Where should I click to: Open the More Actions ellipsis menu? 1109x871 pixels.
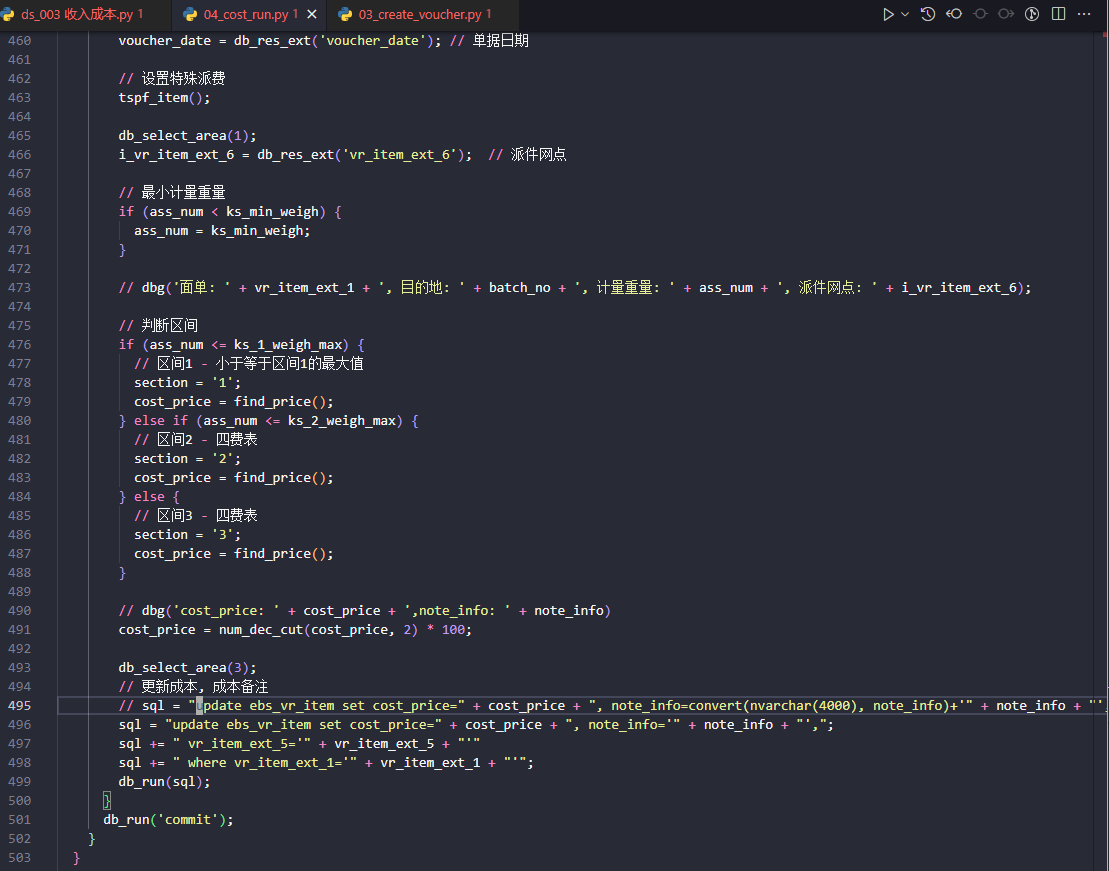[1084, 14]
